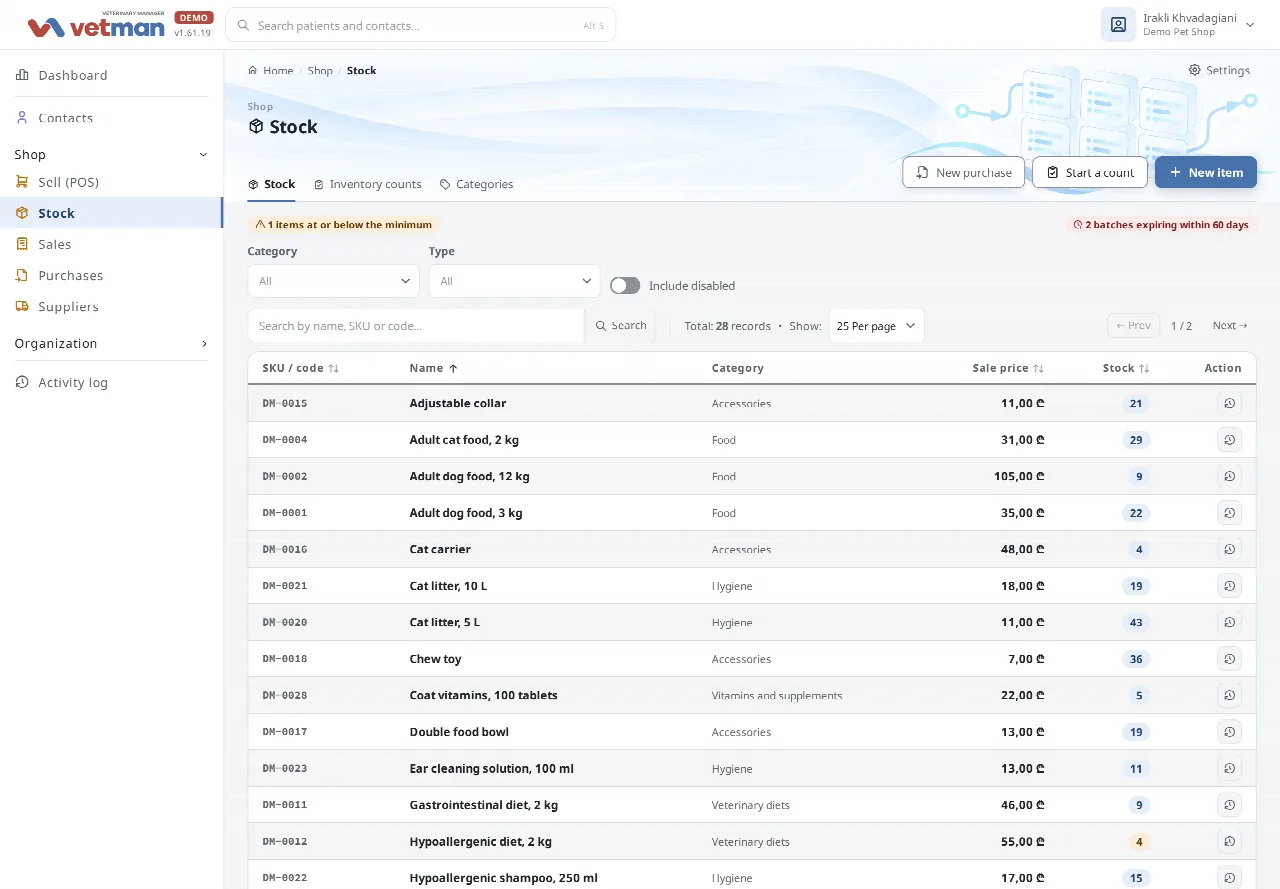Viewport: 1280px width, 889px height.
Task: Open history icon for Chew toy row
Action: pos(1229,659)
